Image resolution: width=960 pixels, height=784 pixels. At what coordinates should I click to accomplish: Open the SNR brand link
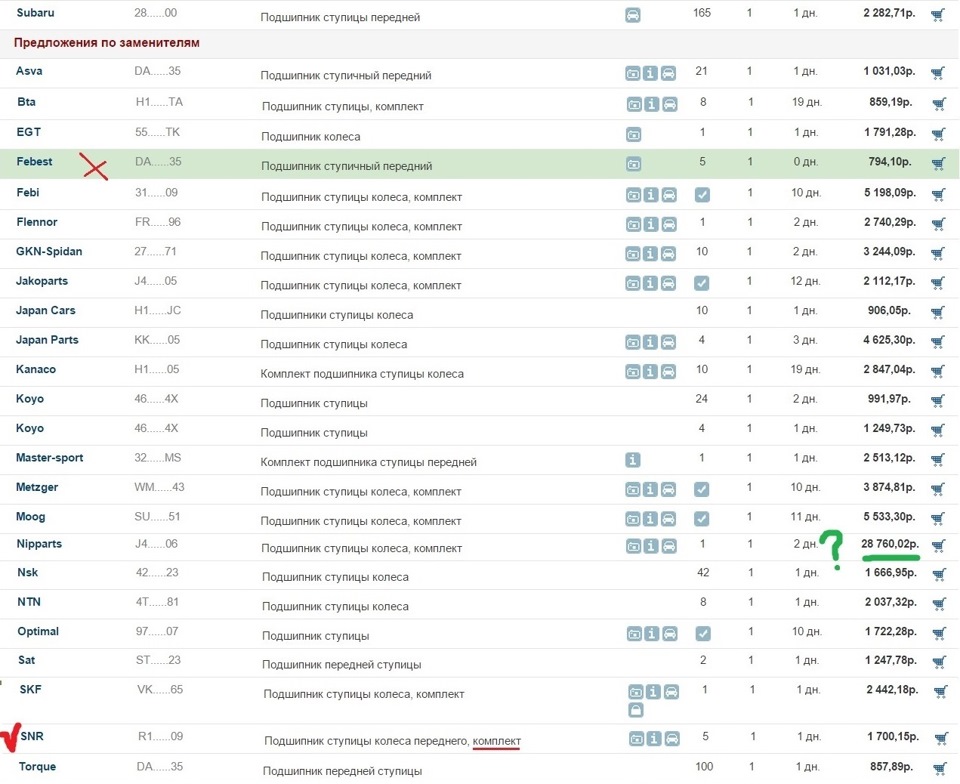32,736
